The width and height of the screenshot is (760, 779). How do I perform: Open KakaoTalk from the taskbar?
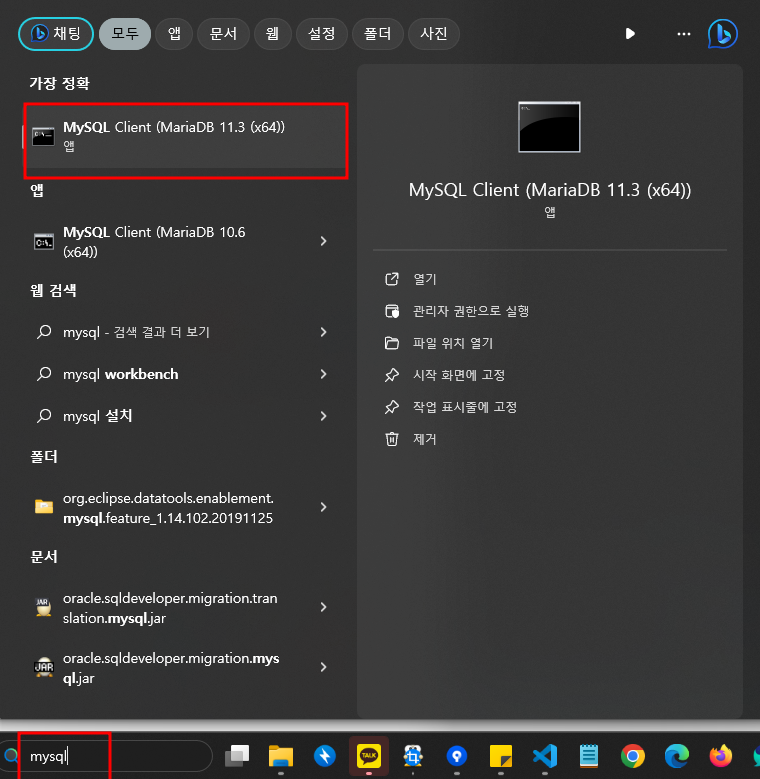[369, 756]
